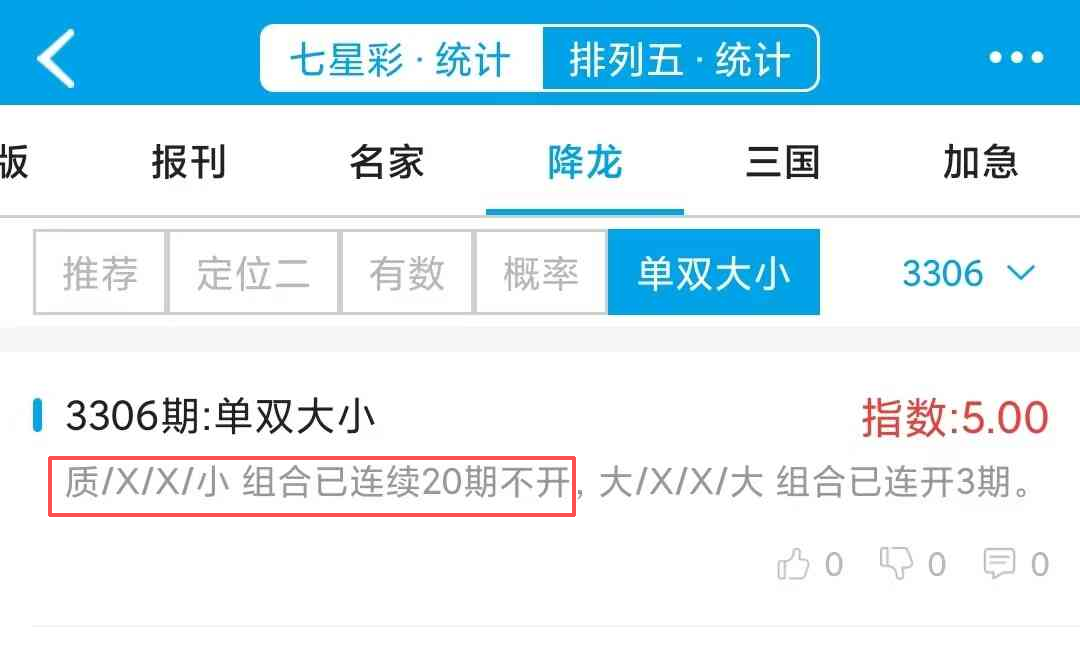Select the 单双大小 filter button

pyautogui.click(x=714, y=272)
